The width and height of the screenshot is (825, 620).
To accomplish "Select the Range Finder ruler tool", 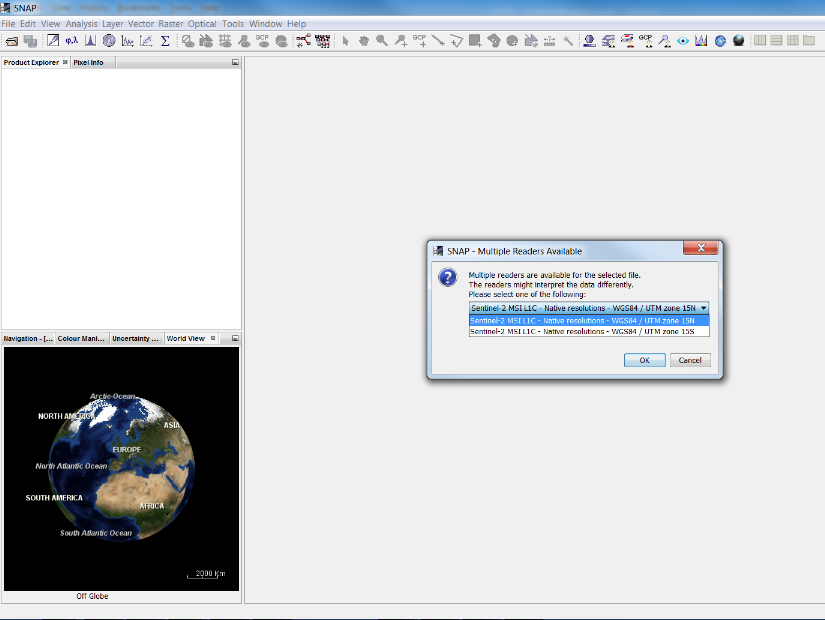I will tap(549, 41).
